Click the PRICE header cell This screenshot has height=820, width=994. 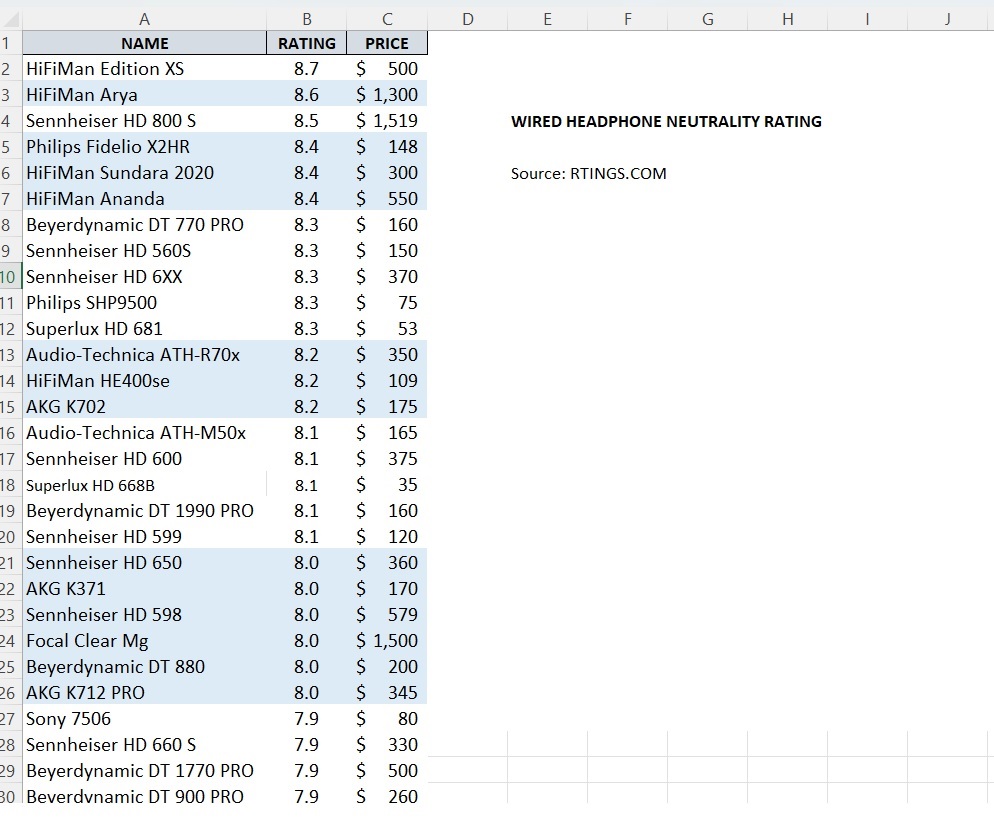[x=387, y=43]
